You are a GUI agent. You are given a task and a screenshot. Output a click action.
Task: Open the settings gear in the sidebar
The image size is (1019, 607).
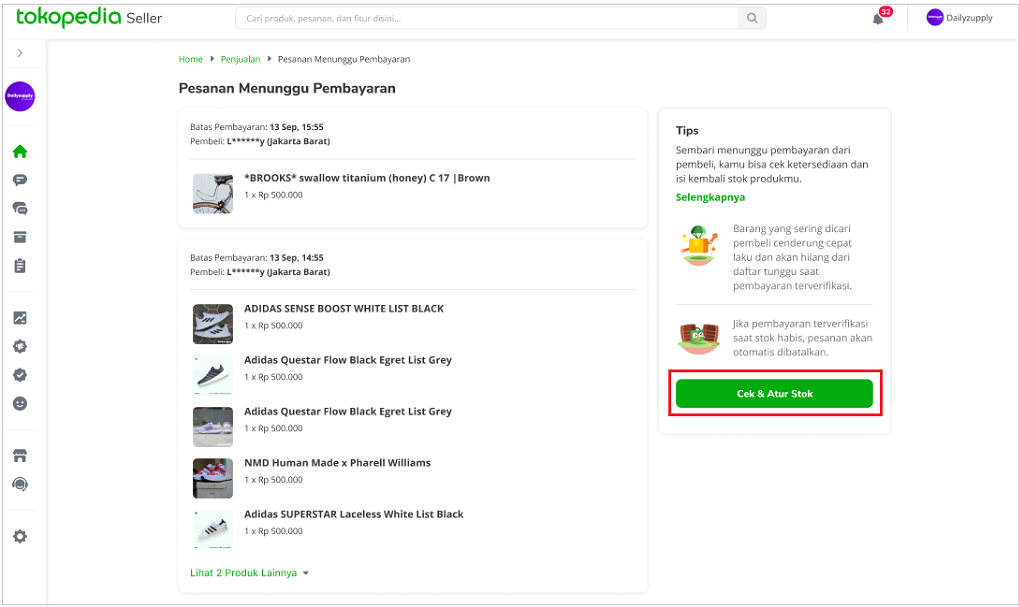point(20,536)
